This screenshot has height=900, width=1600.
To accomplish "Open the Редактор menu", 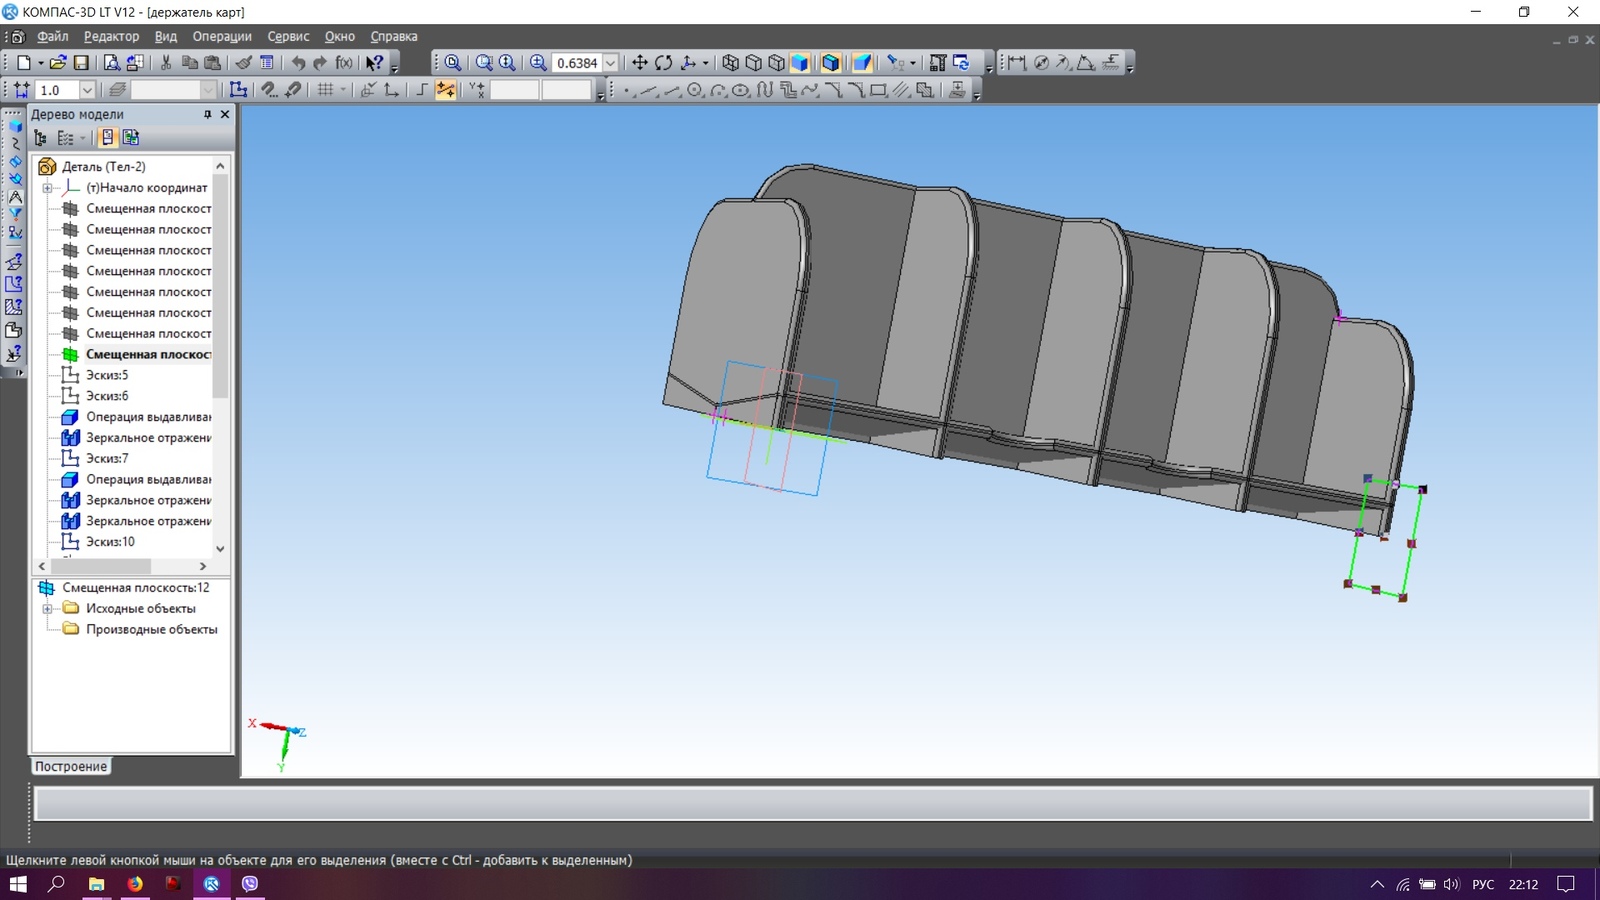I will point(111,36).
